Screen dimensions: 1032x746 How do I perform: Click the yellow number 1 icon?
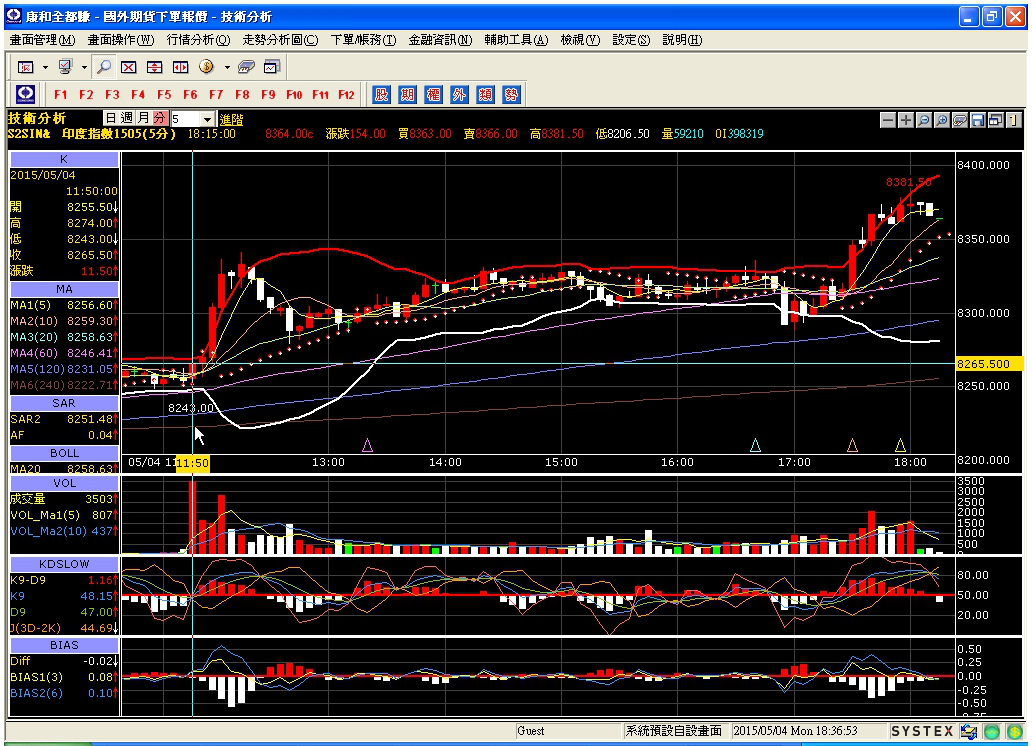(1014, 120)
